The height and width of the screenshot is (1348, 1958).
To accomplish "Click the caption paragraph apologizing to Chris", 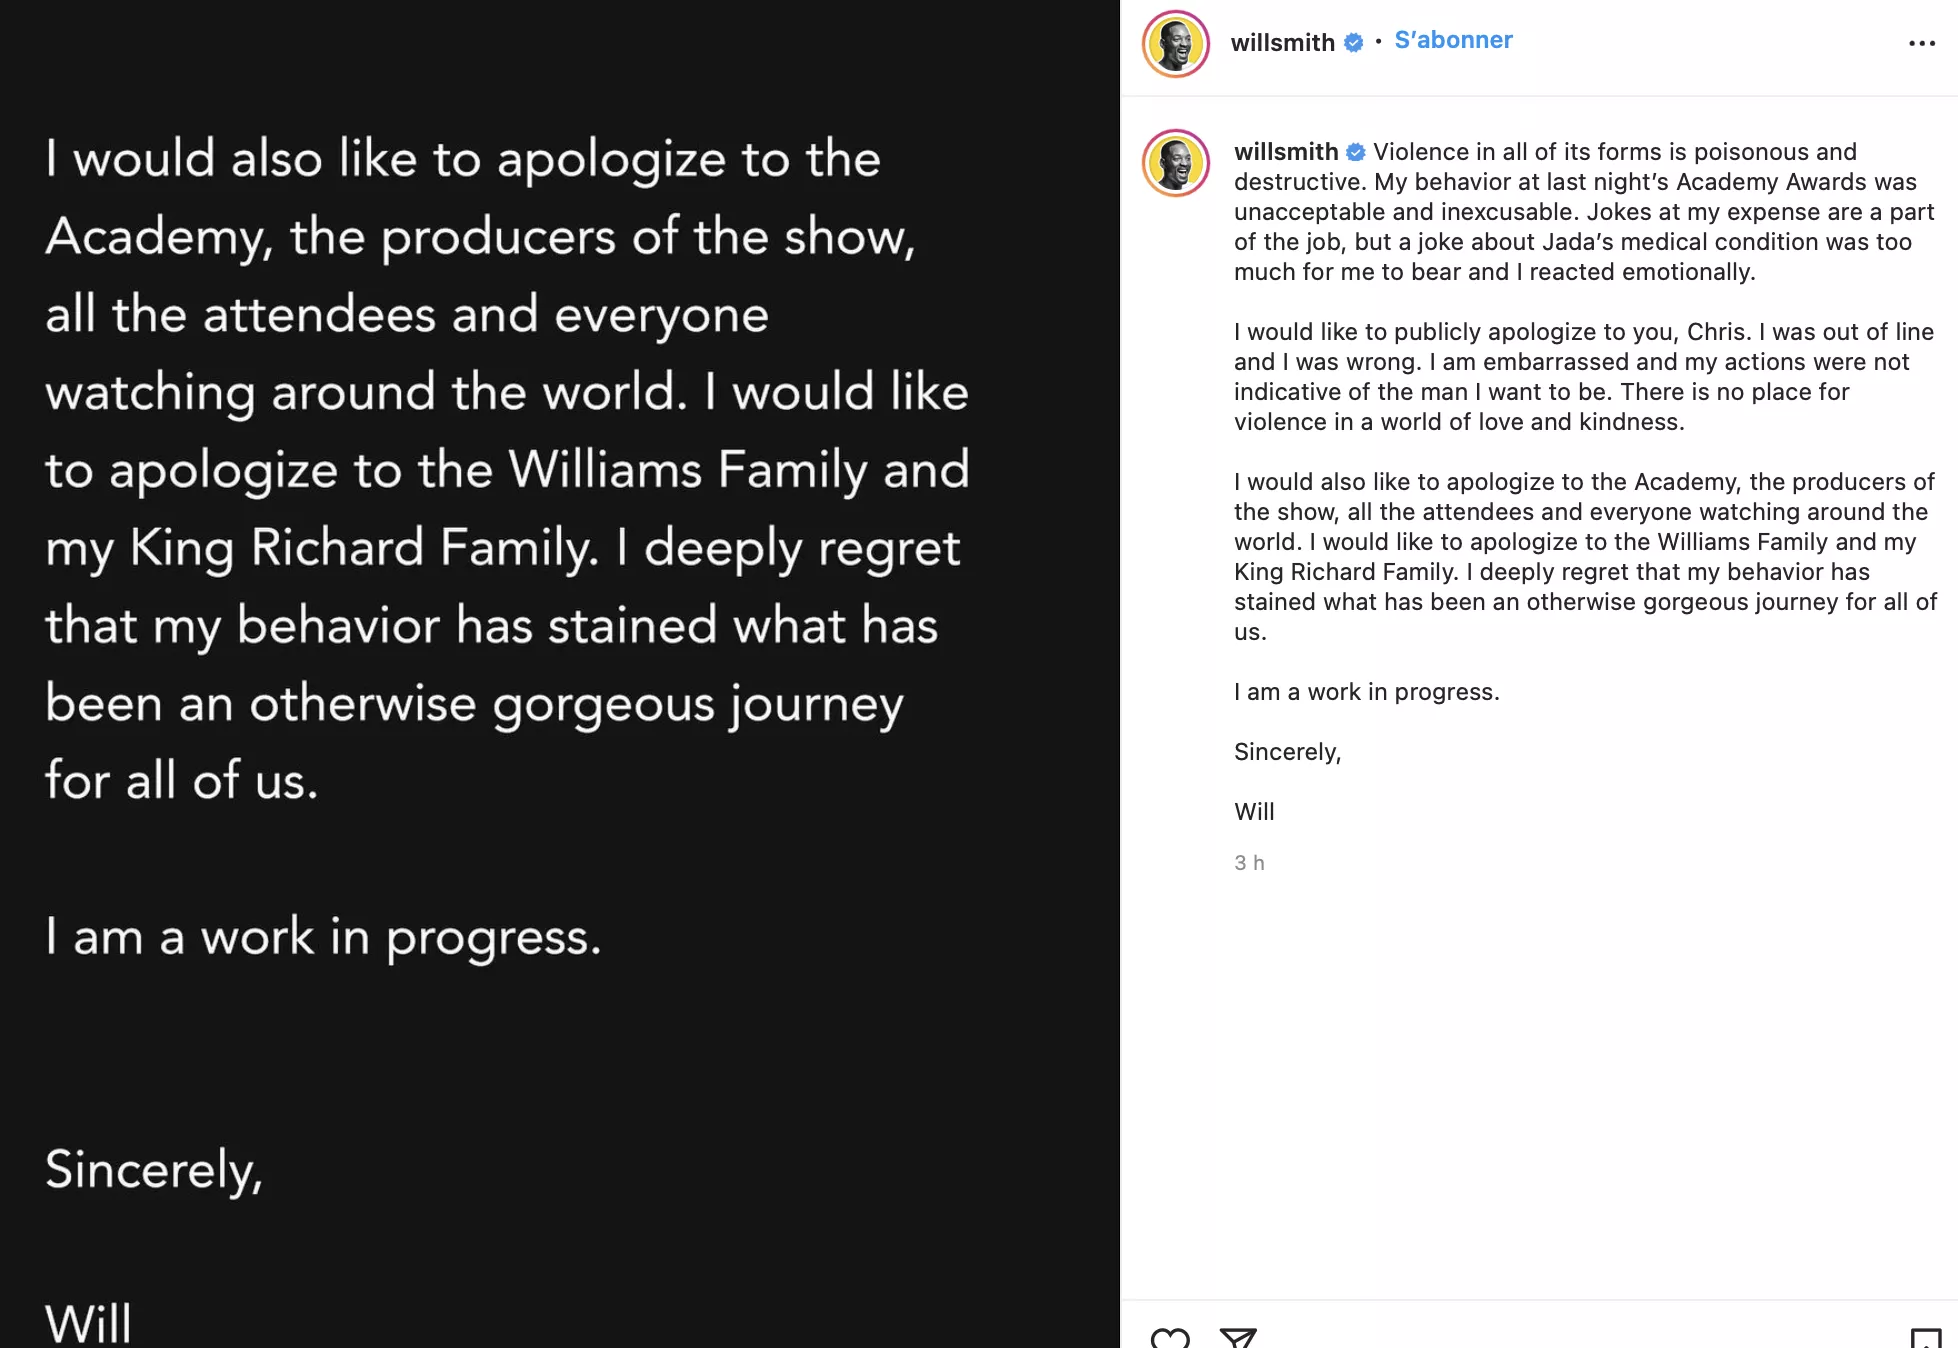I will click(x=1584, y=377).
